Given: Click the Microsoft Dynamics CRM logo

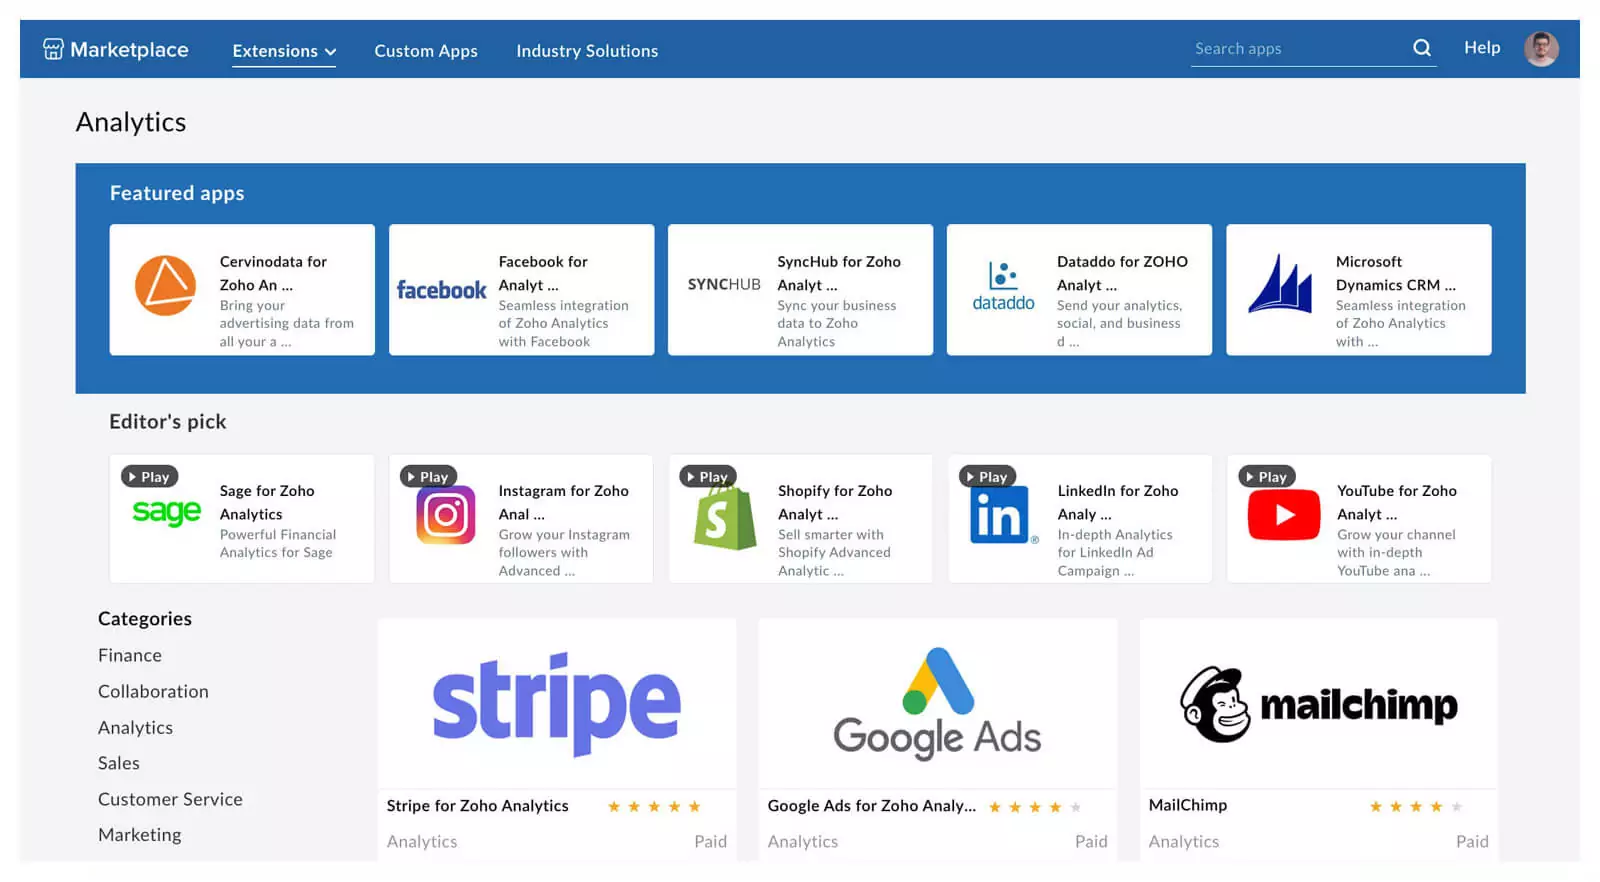Looking at the screenshot, I should click(x=1280, y=283).
